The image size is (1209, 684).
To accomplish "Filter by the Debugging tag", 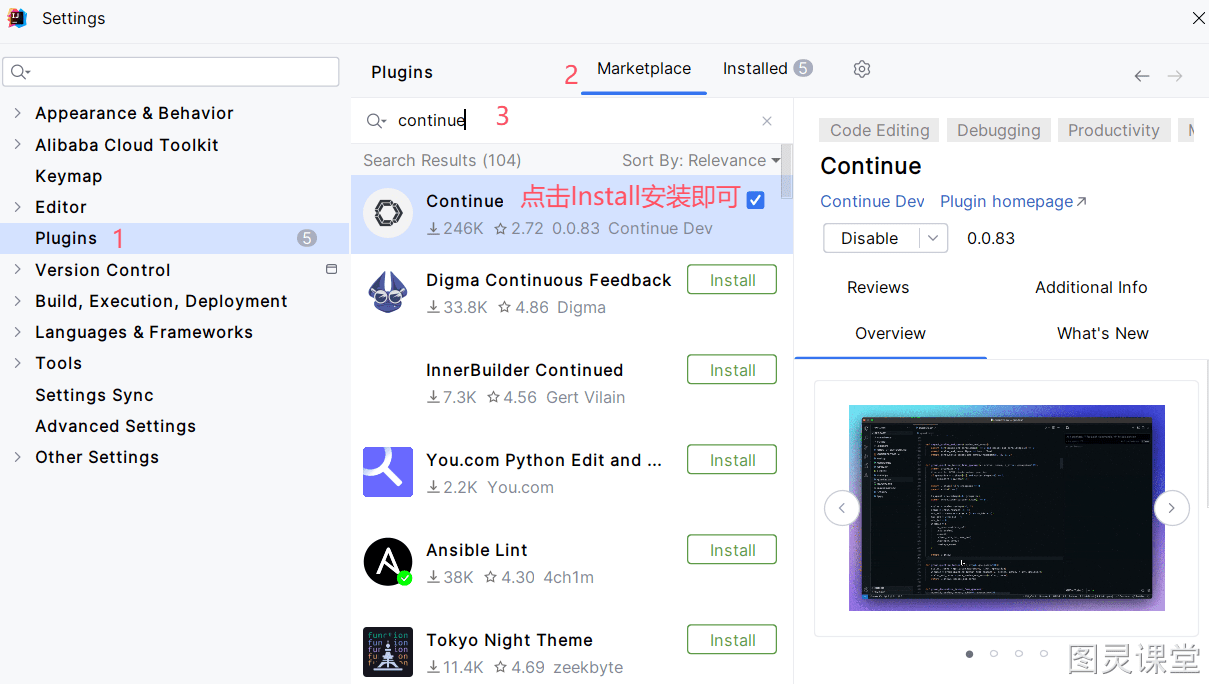I will (x=999, y=130).
